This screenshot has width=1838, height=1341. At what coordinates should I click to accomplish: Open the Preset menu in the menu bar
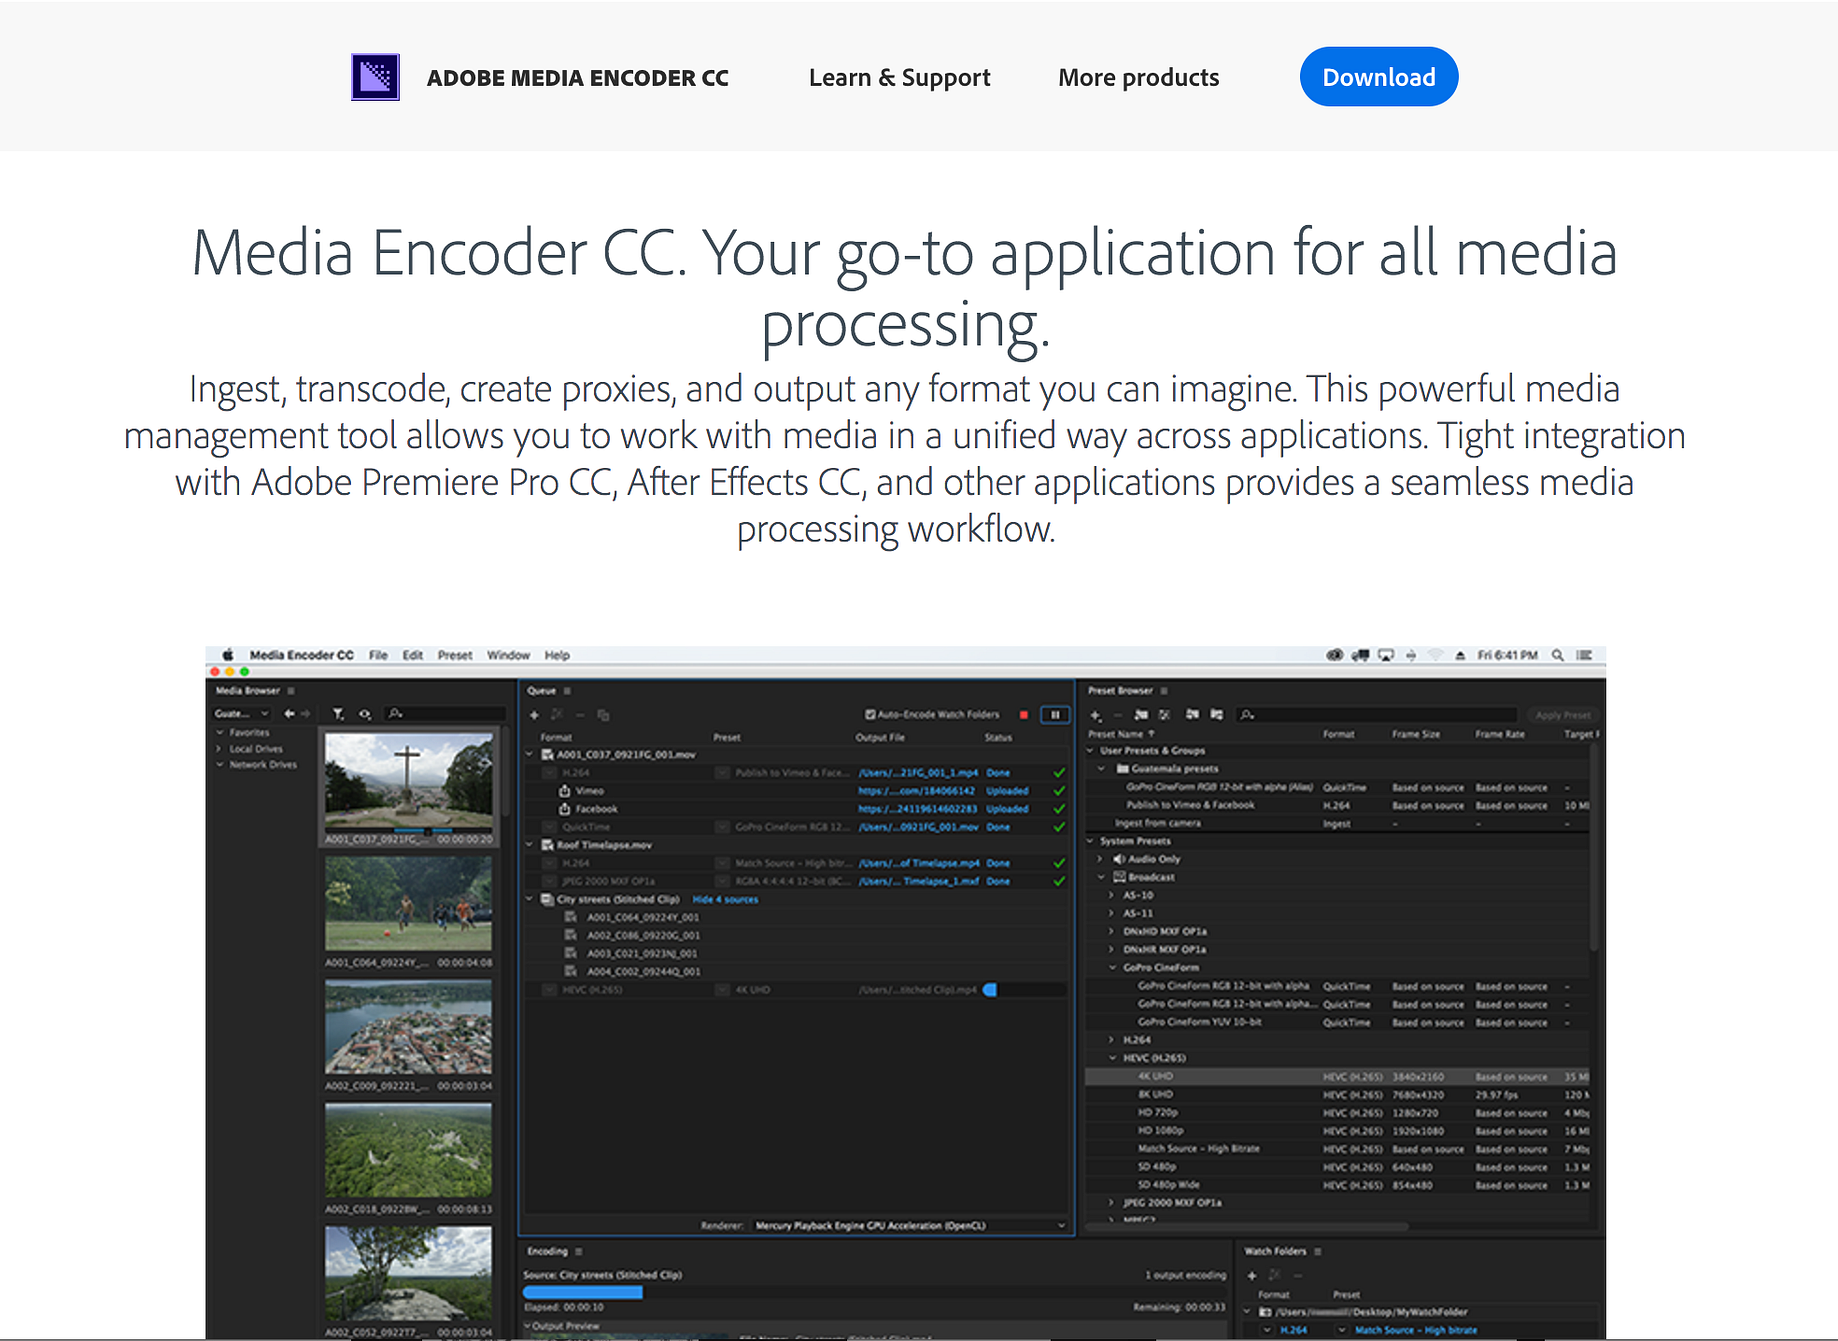pyautogui.click(x=455, y=655)
